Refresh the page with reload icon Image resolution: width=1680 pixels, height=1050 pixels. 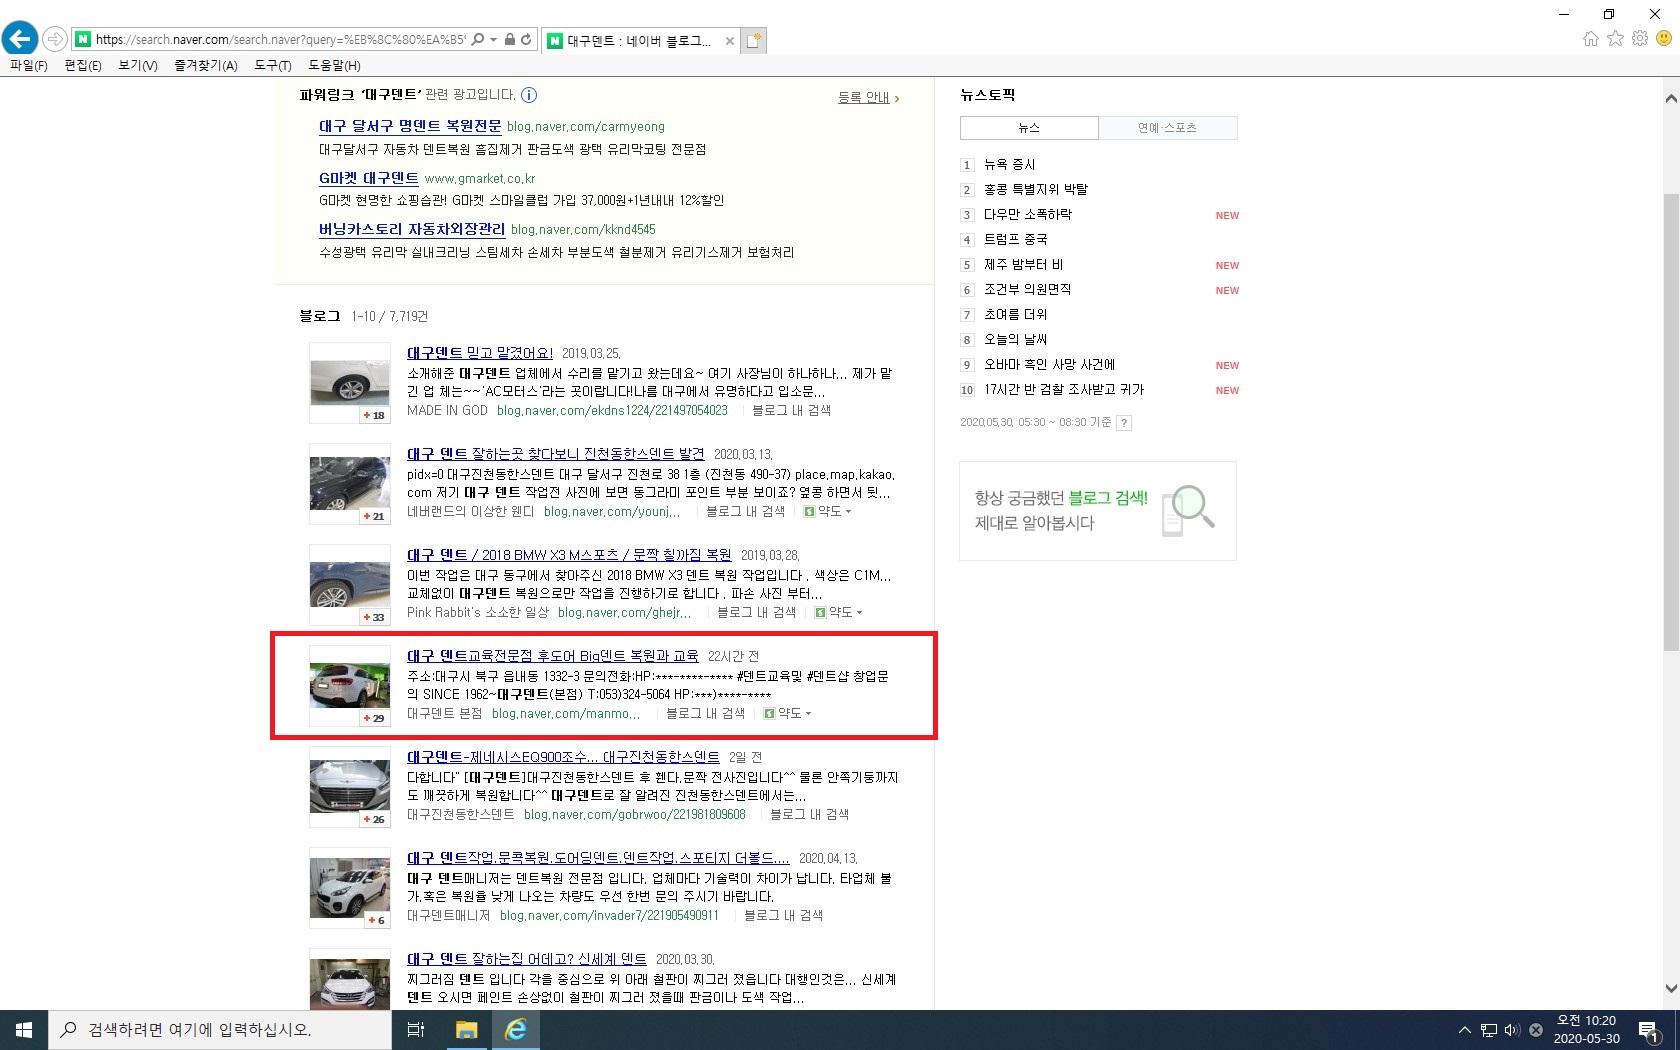tap(526, 39)
